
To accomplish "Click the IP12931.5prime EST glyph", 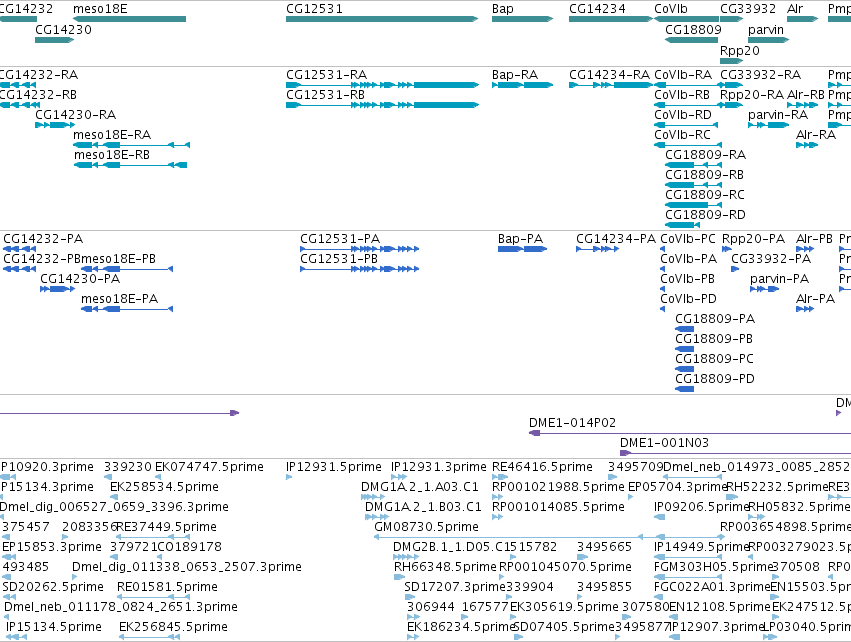I will [x=289, y=477].
